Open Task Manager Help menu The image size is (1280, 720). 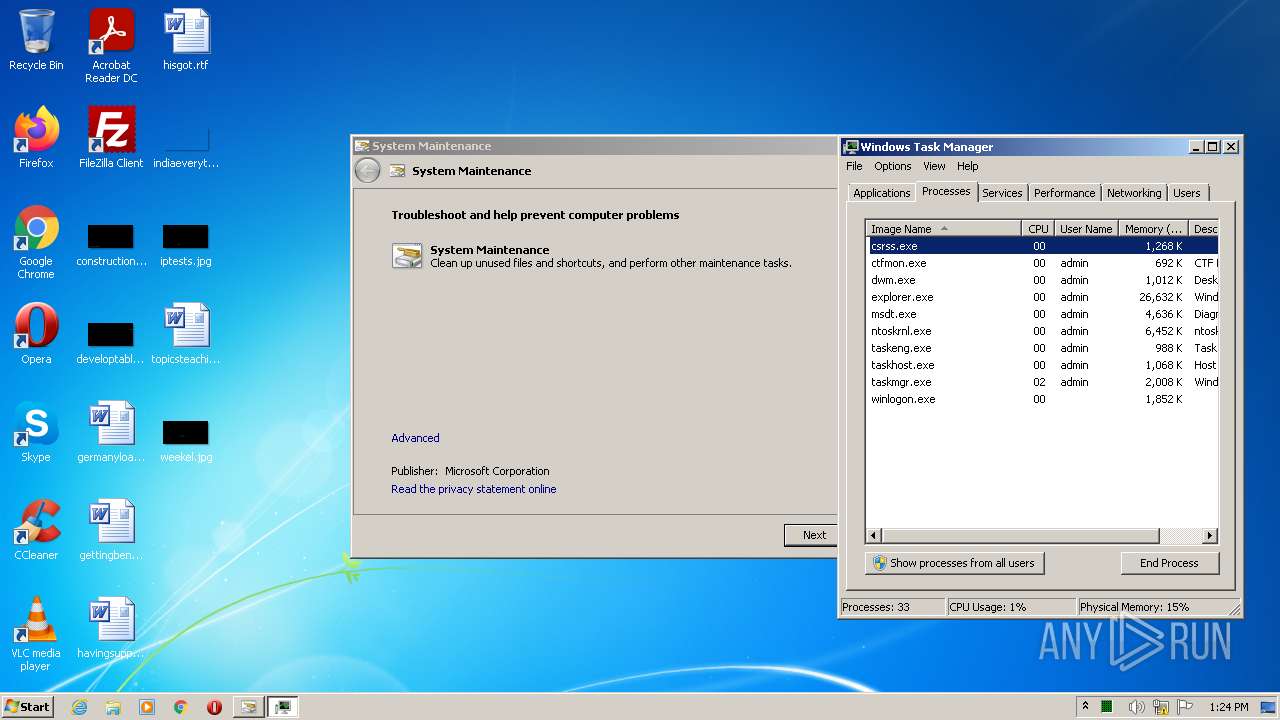coord(967,166)
